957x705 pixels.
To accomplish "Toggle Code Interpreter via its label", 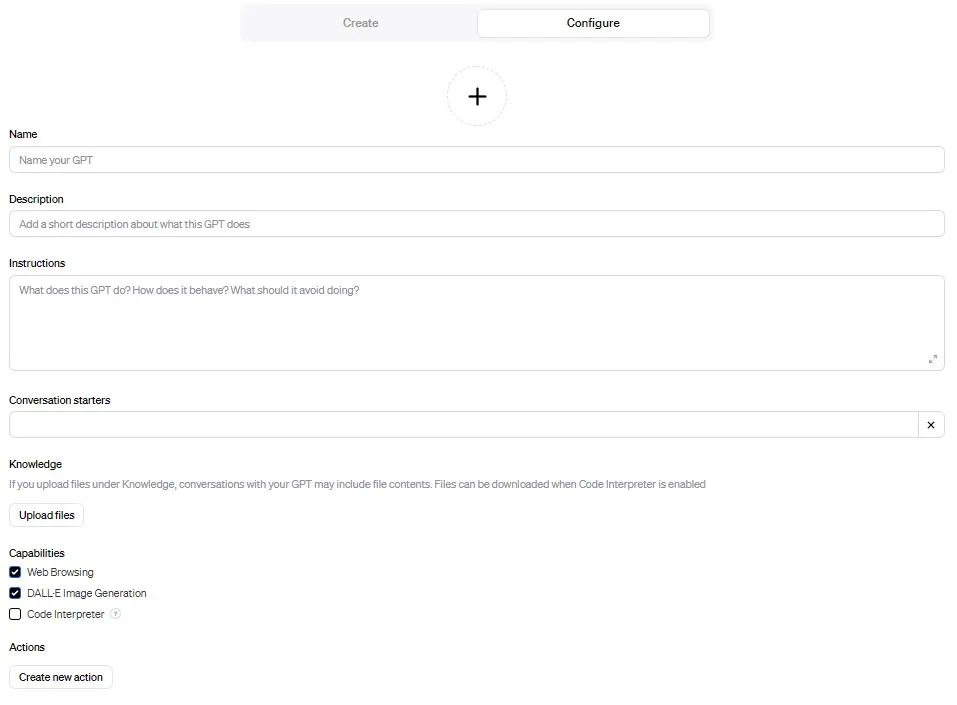I will (x=68, y=614).
